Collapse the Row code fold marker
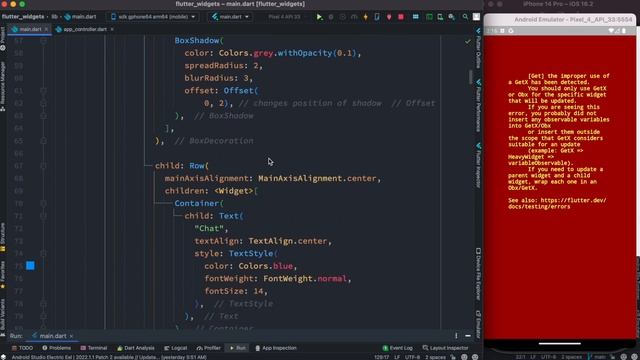The height and width of the screenshot is (360, 640). coord(43,166)
